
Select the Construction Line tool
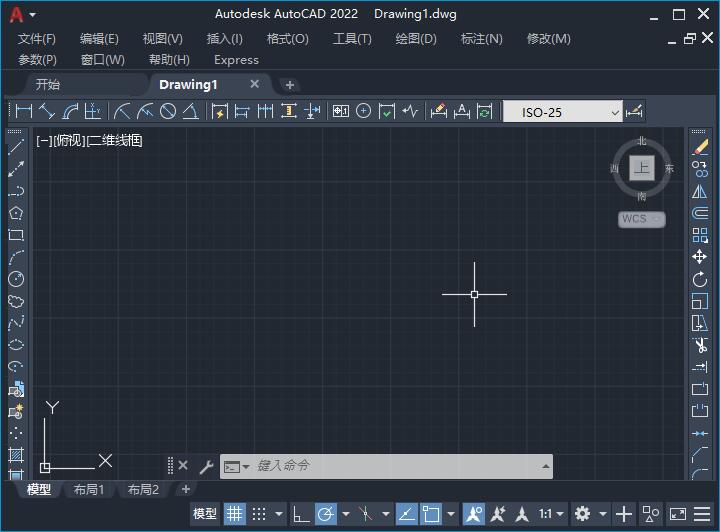[x=16, y=169]
